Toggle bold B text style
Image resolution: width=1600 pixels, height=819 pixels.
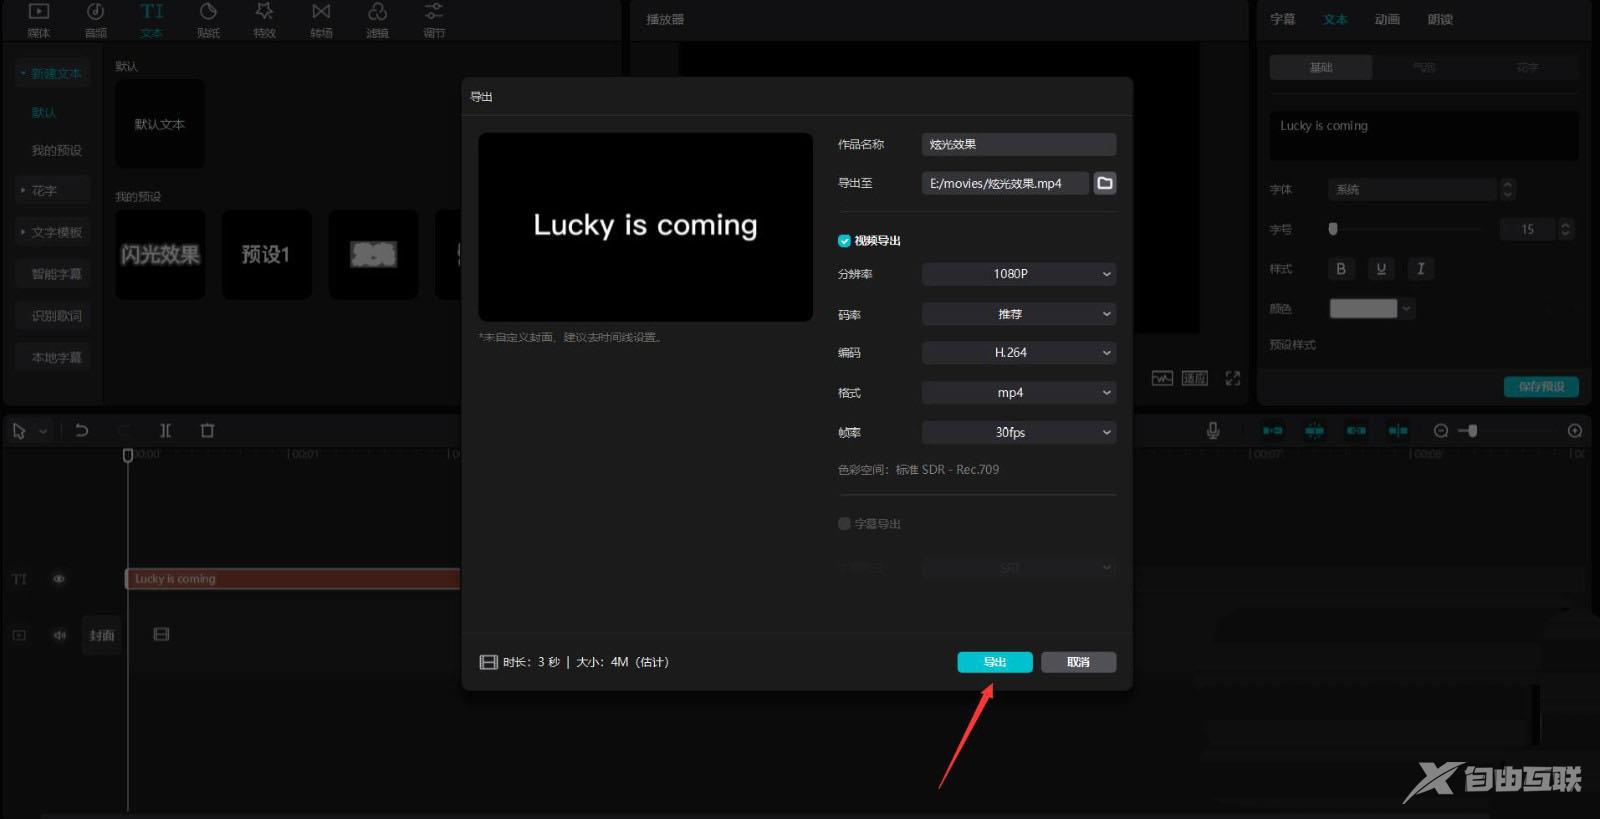[1341, 269]
